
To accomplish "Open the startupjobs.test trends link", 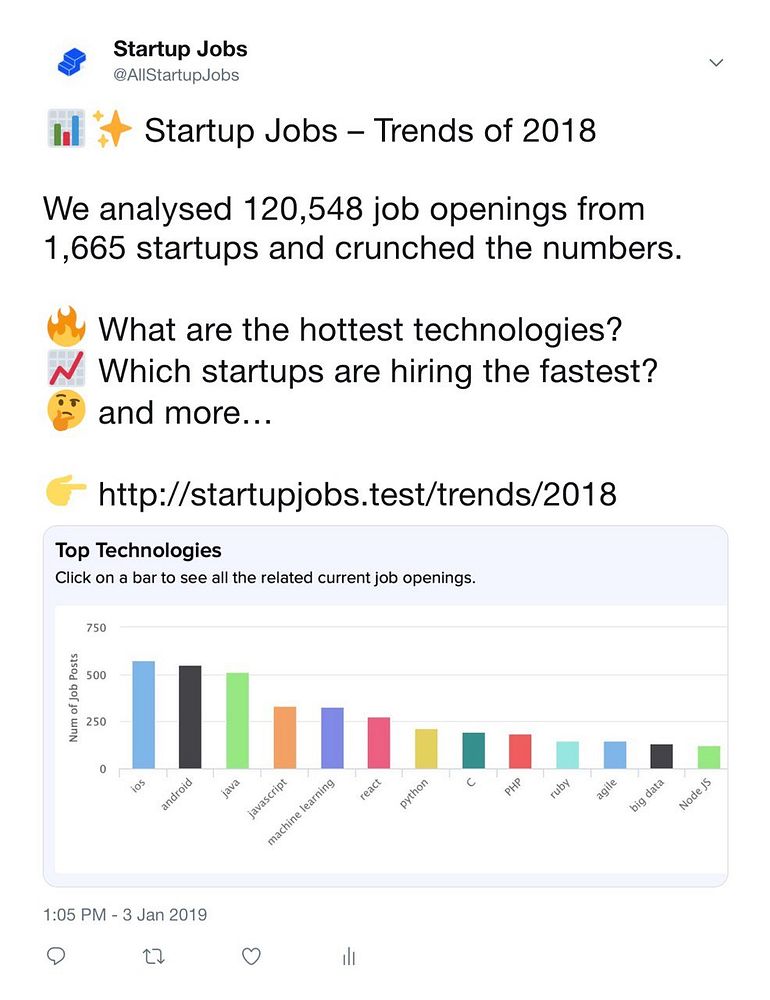I will [356, 493].
